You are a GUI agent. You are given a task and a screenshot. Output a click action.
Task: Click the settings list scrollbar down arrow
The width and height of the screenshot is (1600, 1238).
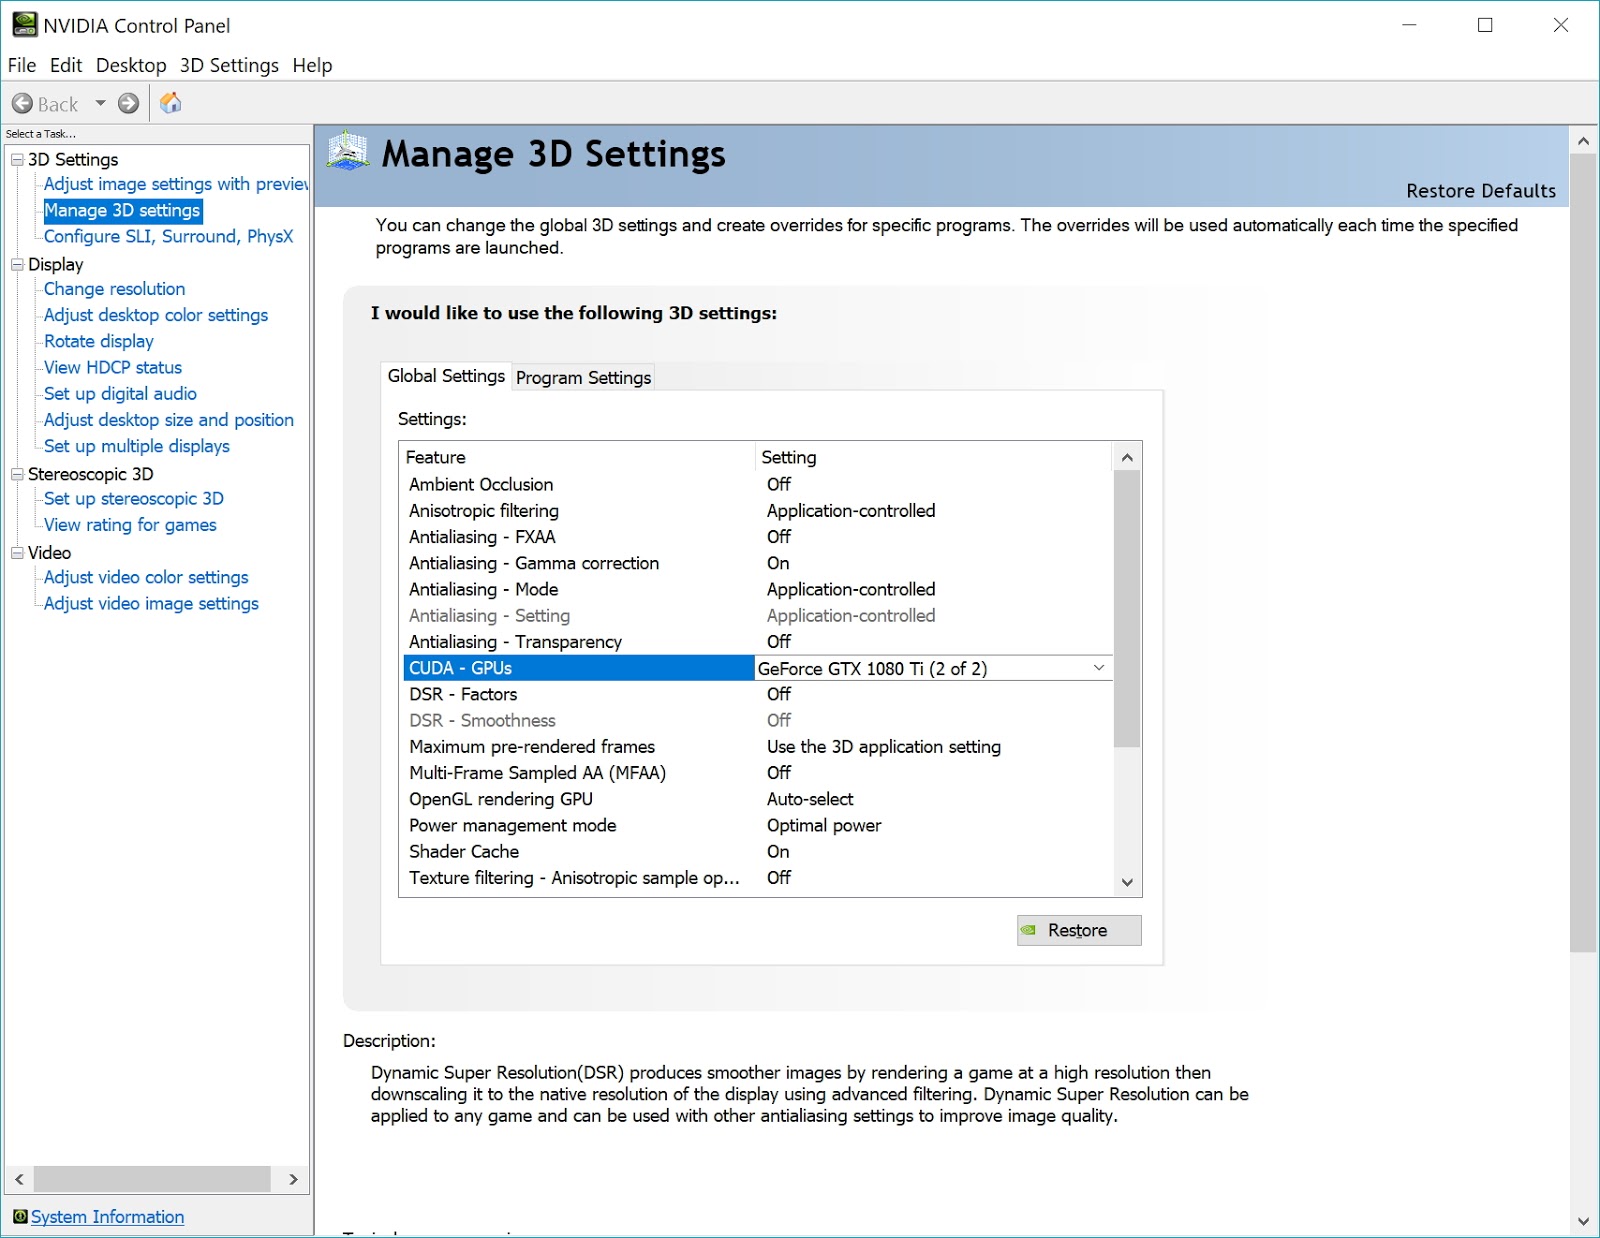click(x=1127, y=884)
